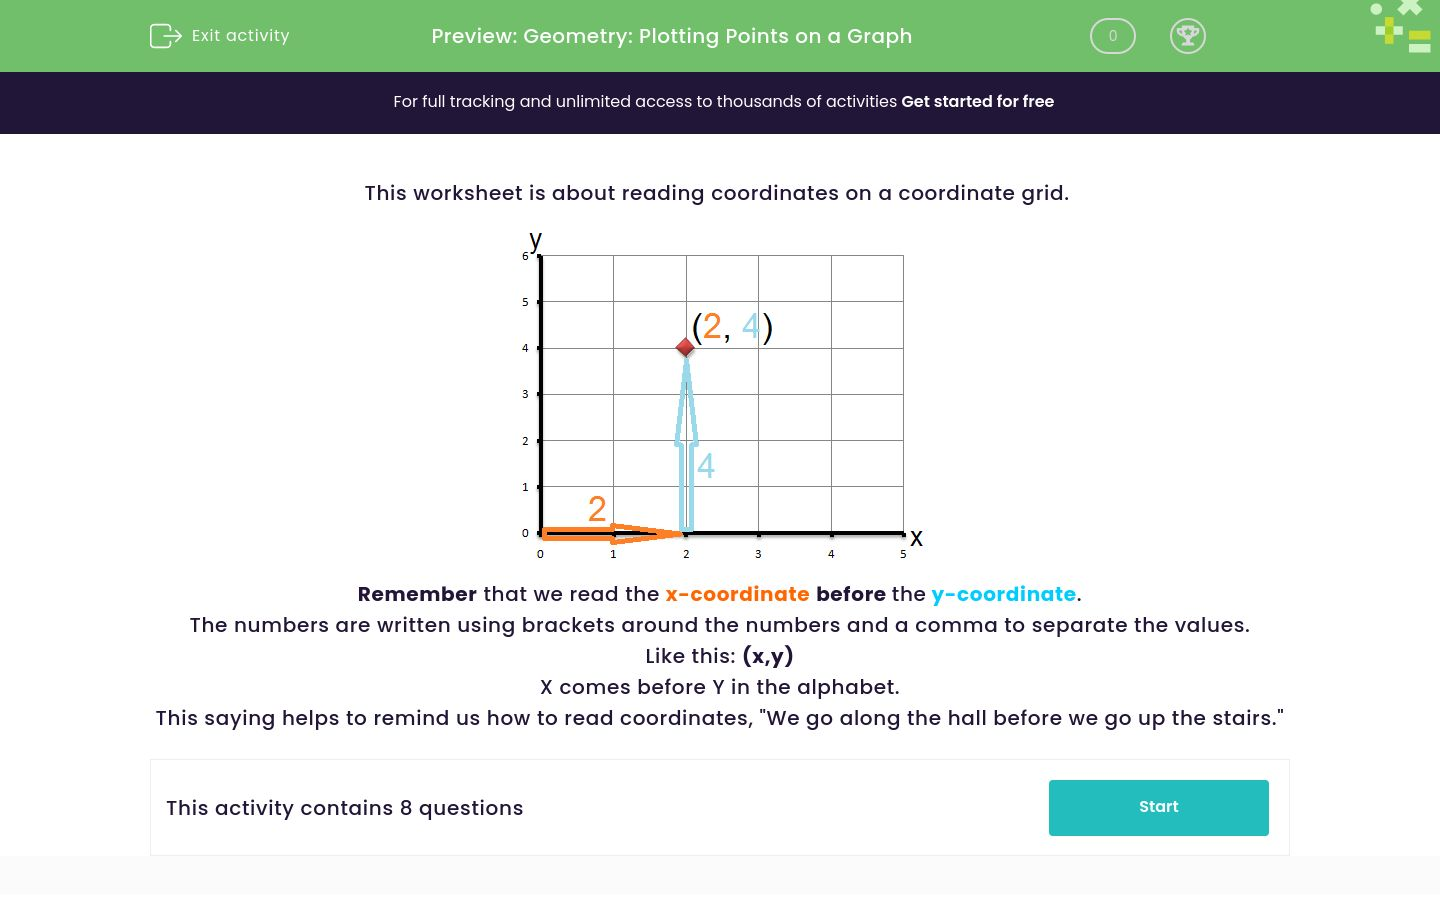Click the y-axis label on the graph
The image size is (1440, 900).
coord(535,240)
